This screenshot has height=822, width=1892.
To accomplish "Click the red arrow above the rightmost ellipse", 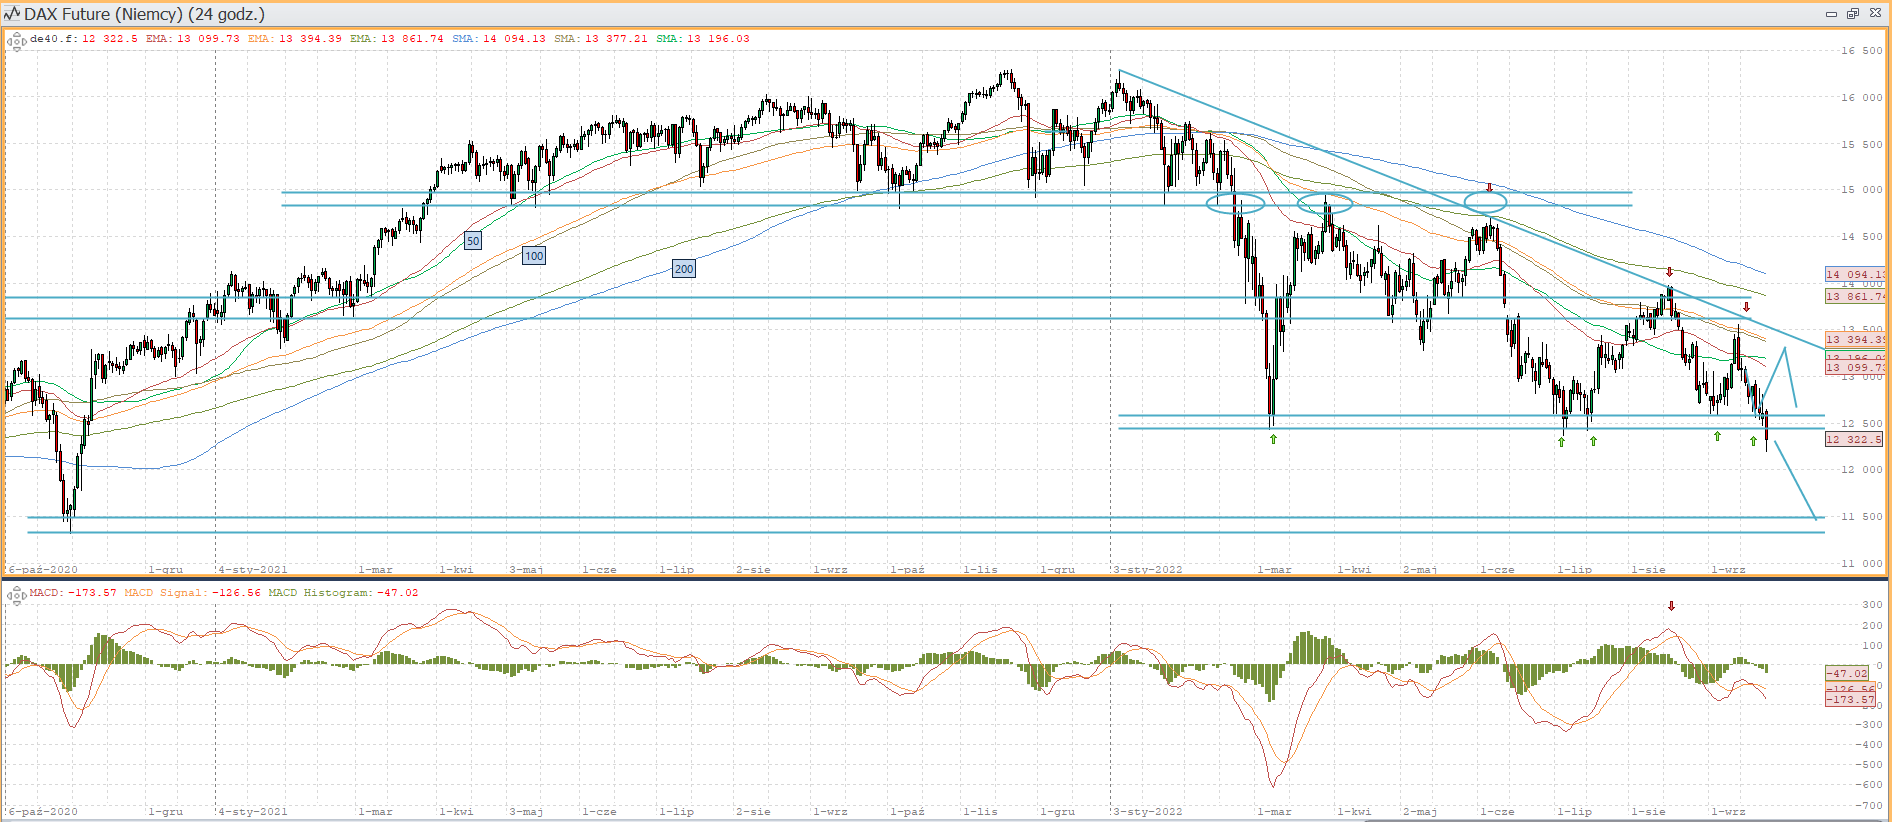I will [1489, 187].
